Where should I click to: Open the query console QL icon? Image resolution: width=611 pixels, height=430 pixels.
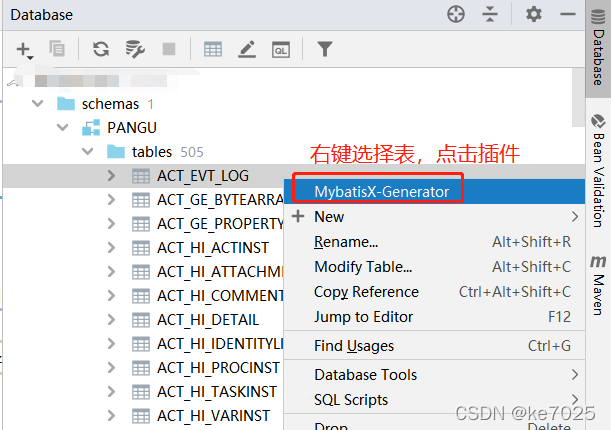[x=281, y=49]
